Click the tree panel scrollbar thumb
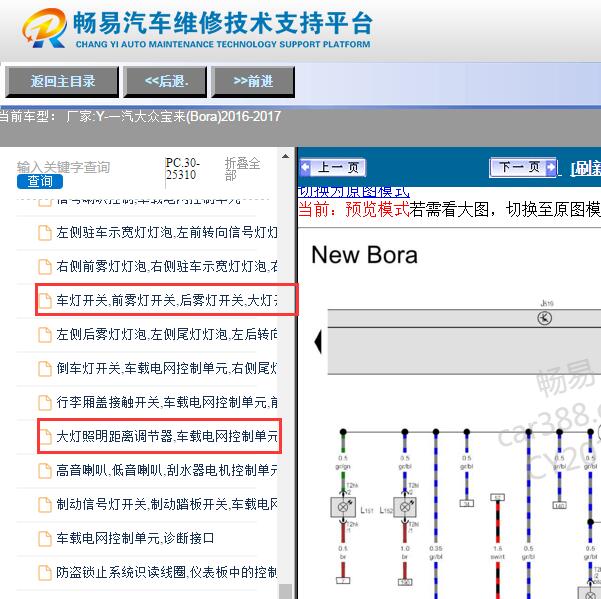This screenshot has width=601, height=599. [285, 591]
